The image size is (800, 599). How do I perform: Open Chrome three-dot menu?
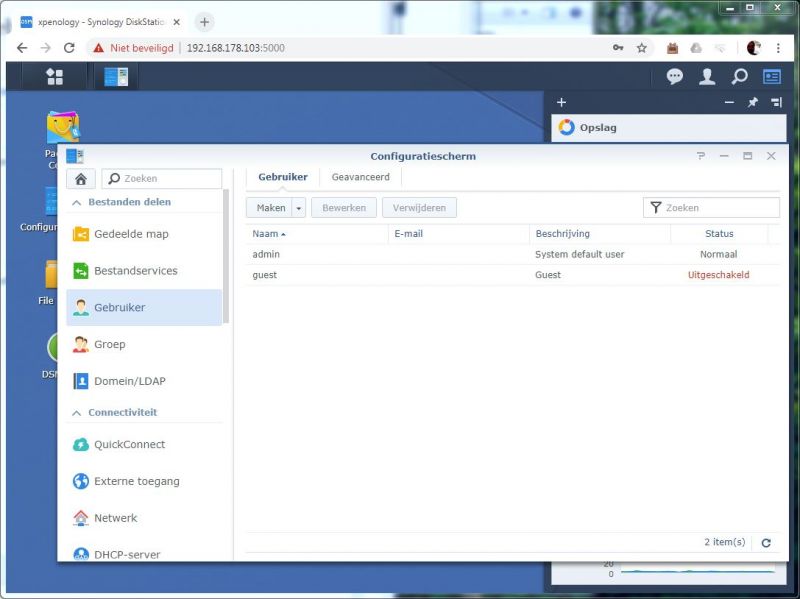pos(778,48)
